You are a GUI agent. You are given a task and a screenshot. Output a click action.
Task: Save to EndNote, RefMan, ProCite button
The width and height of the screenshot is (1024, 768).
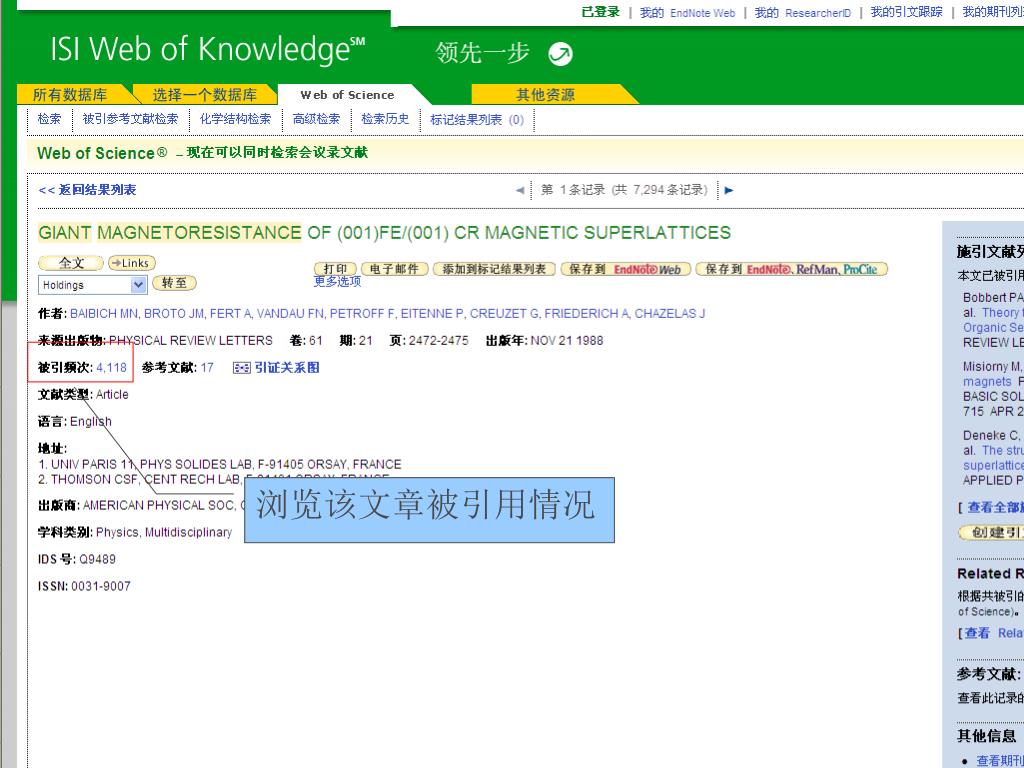point(792,269)
